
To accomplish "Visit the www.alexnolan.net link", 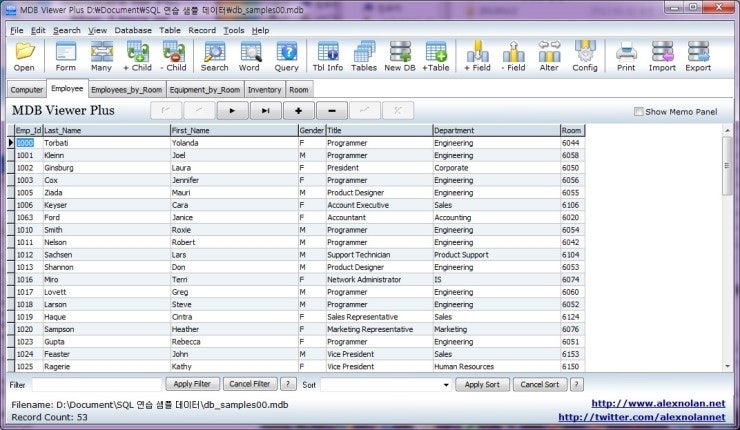I will tap(662, 403).
